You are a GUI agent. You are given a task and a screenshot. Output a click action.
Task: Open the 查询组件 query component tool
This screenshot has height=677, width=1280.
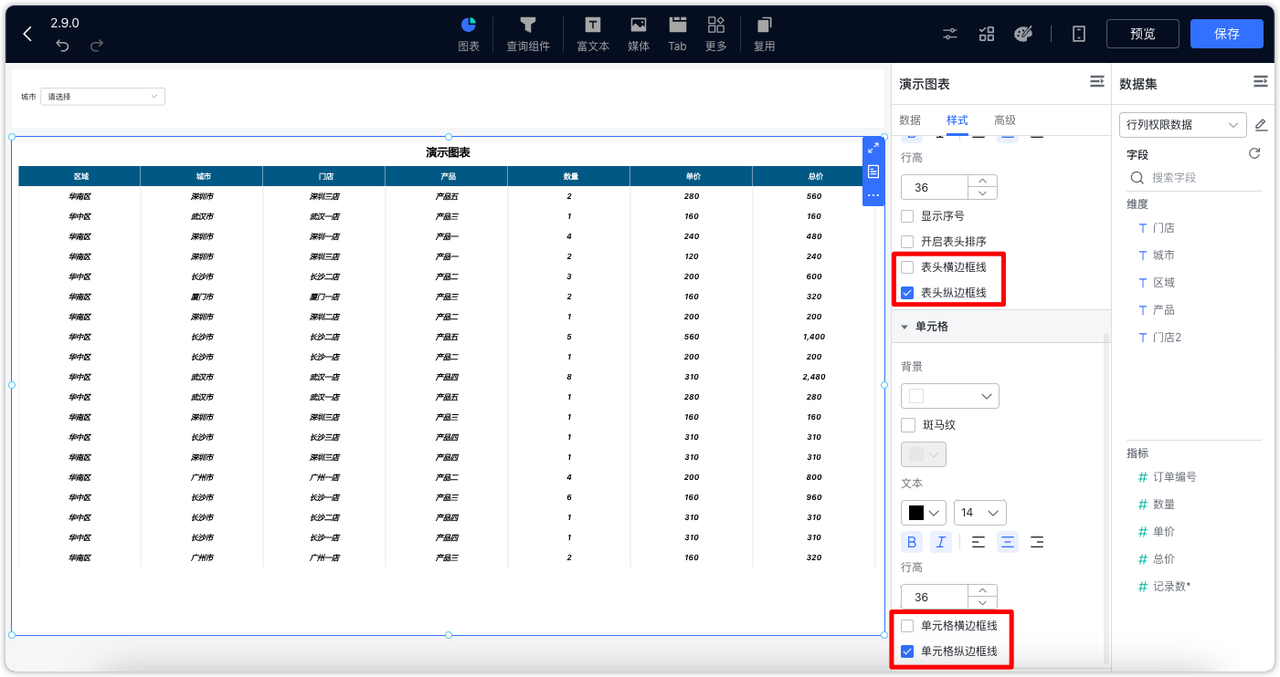pos(527,33)
